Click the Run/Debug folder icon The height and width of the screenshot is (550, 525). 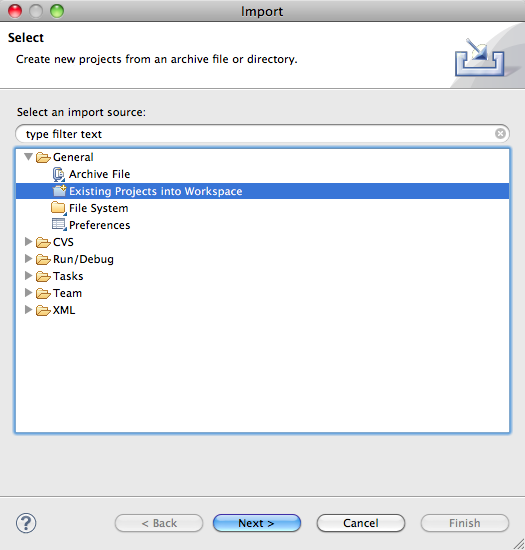(43, 259)
